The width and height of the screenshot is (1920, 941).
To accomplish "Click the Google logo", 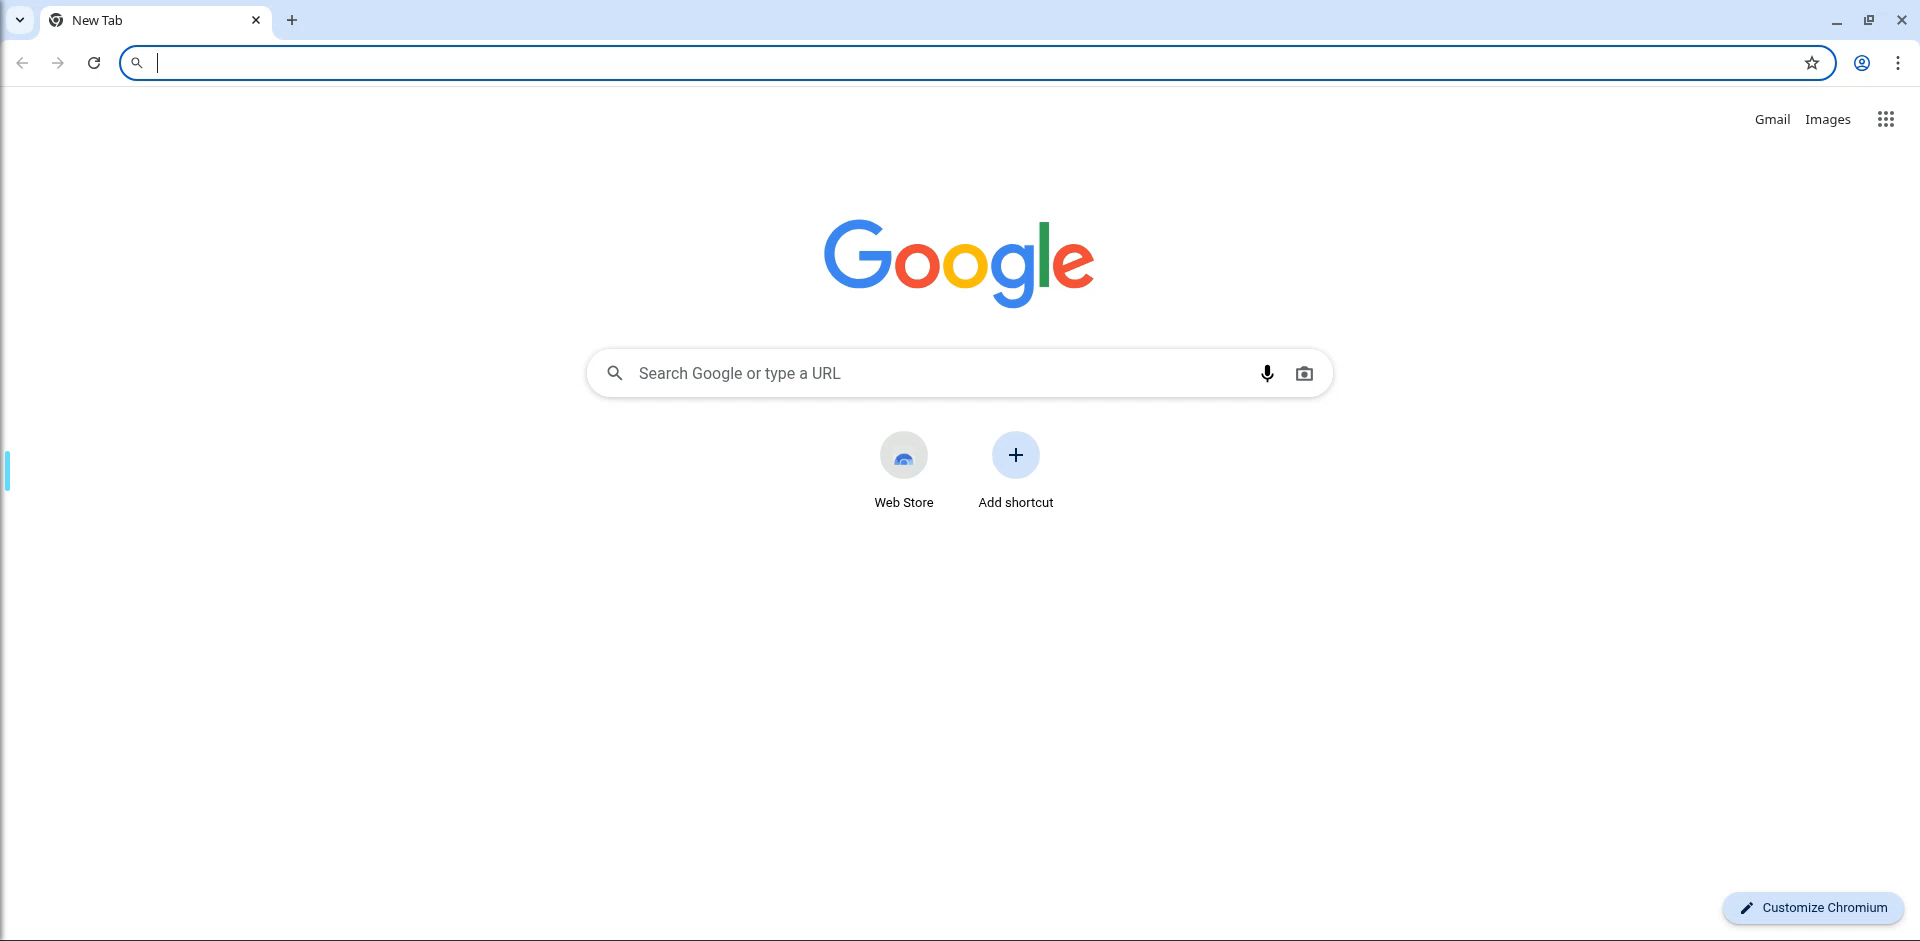I will 958,263.
